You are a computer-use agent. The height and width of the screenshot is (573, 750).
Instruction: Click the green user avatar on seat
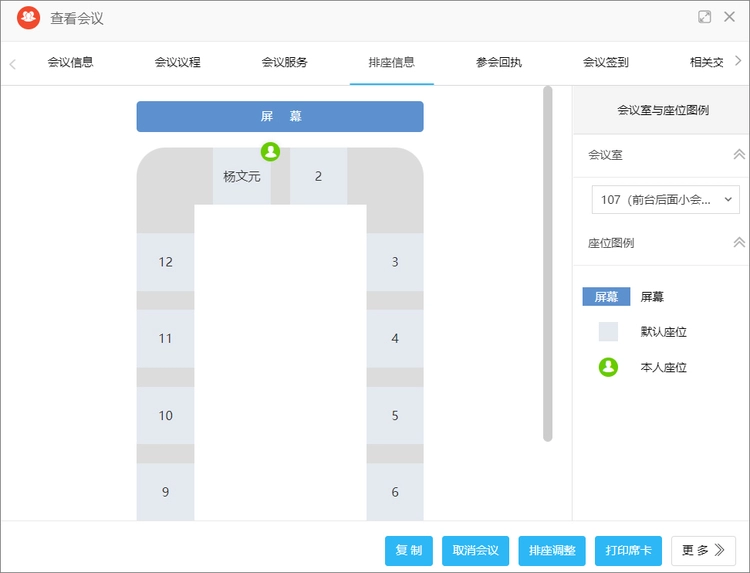point(270,152)
